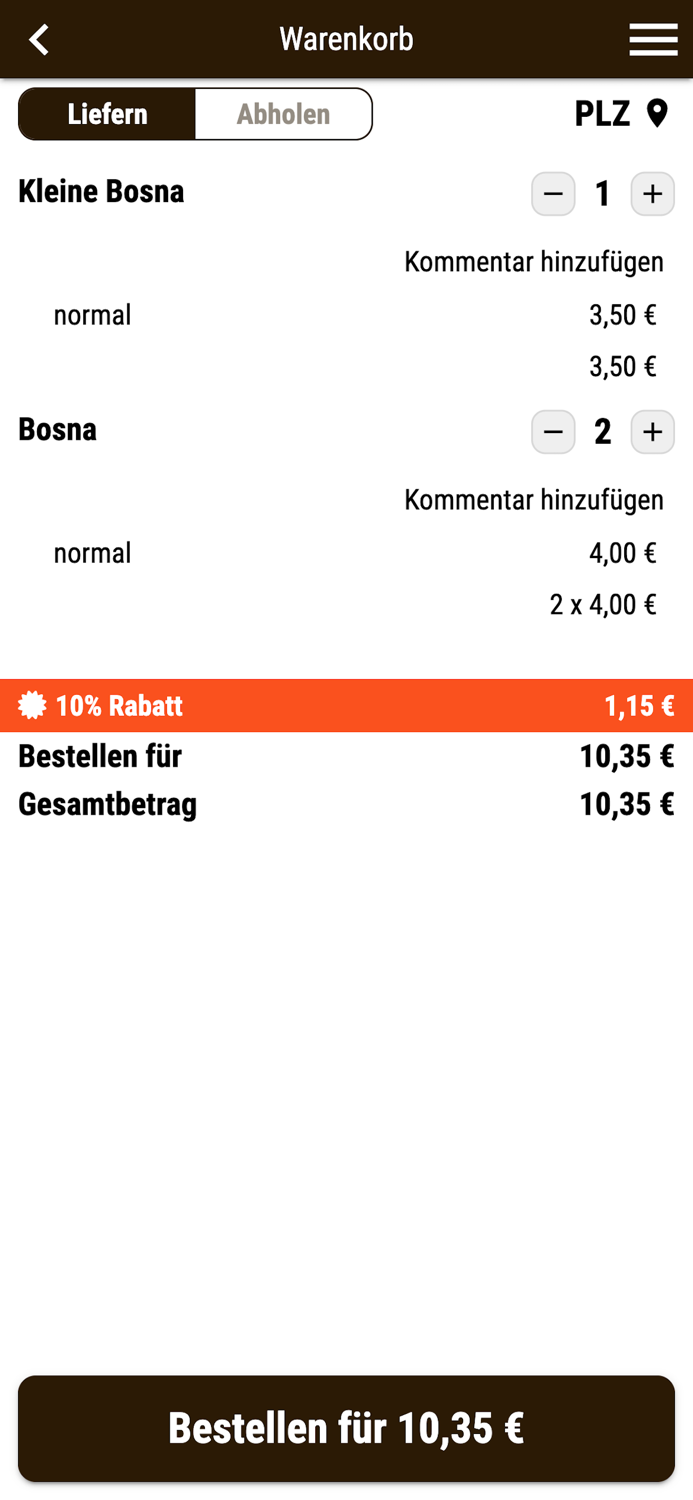The image size is (693, 1500).
Task: Tap the 10% Rabatt badge icon
Action: tap(33, 706)
